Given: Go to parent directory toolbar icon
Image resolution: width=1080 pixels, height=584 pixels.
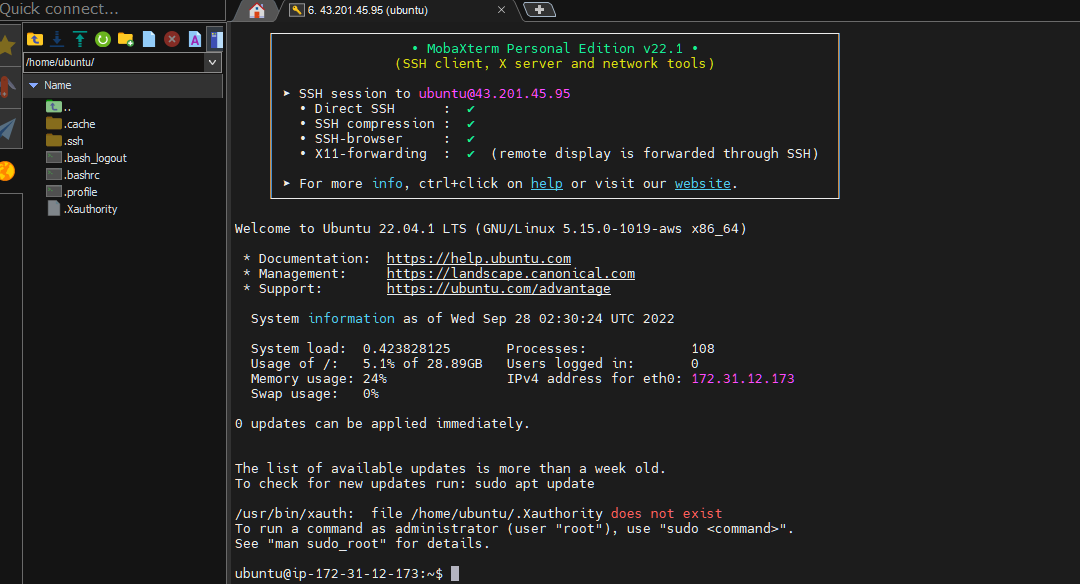Looking at the screenshot, I should tap(34, 39).
